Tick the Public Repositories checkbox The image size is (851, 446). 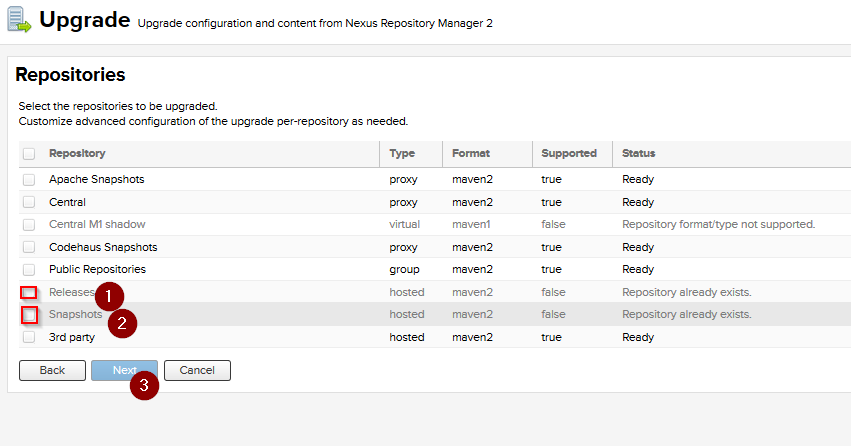[x=29, y=270]
